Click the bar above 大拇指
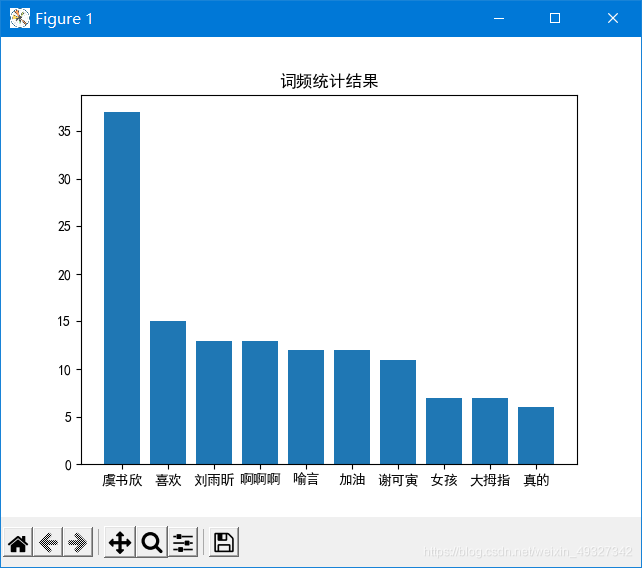 (x=490, y=431)
